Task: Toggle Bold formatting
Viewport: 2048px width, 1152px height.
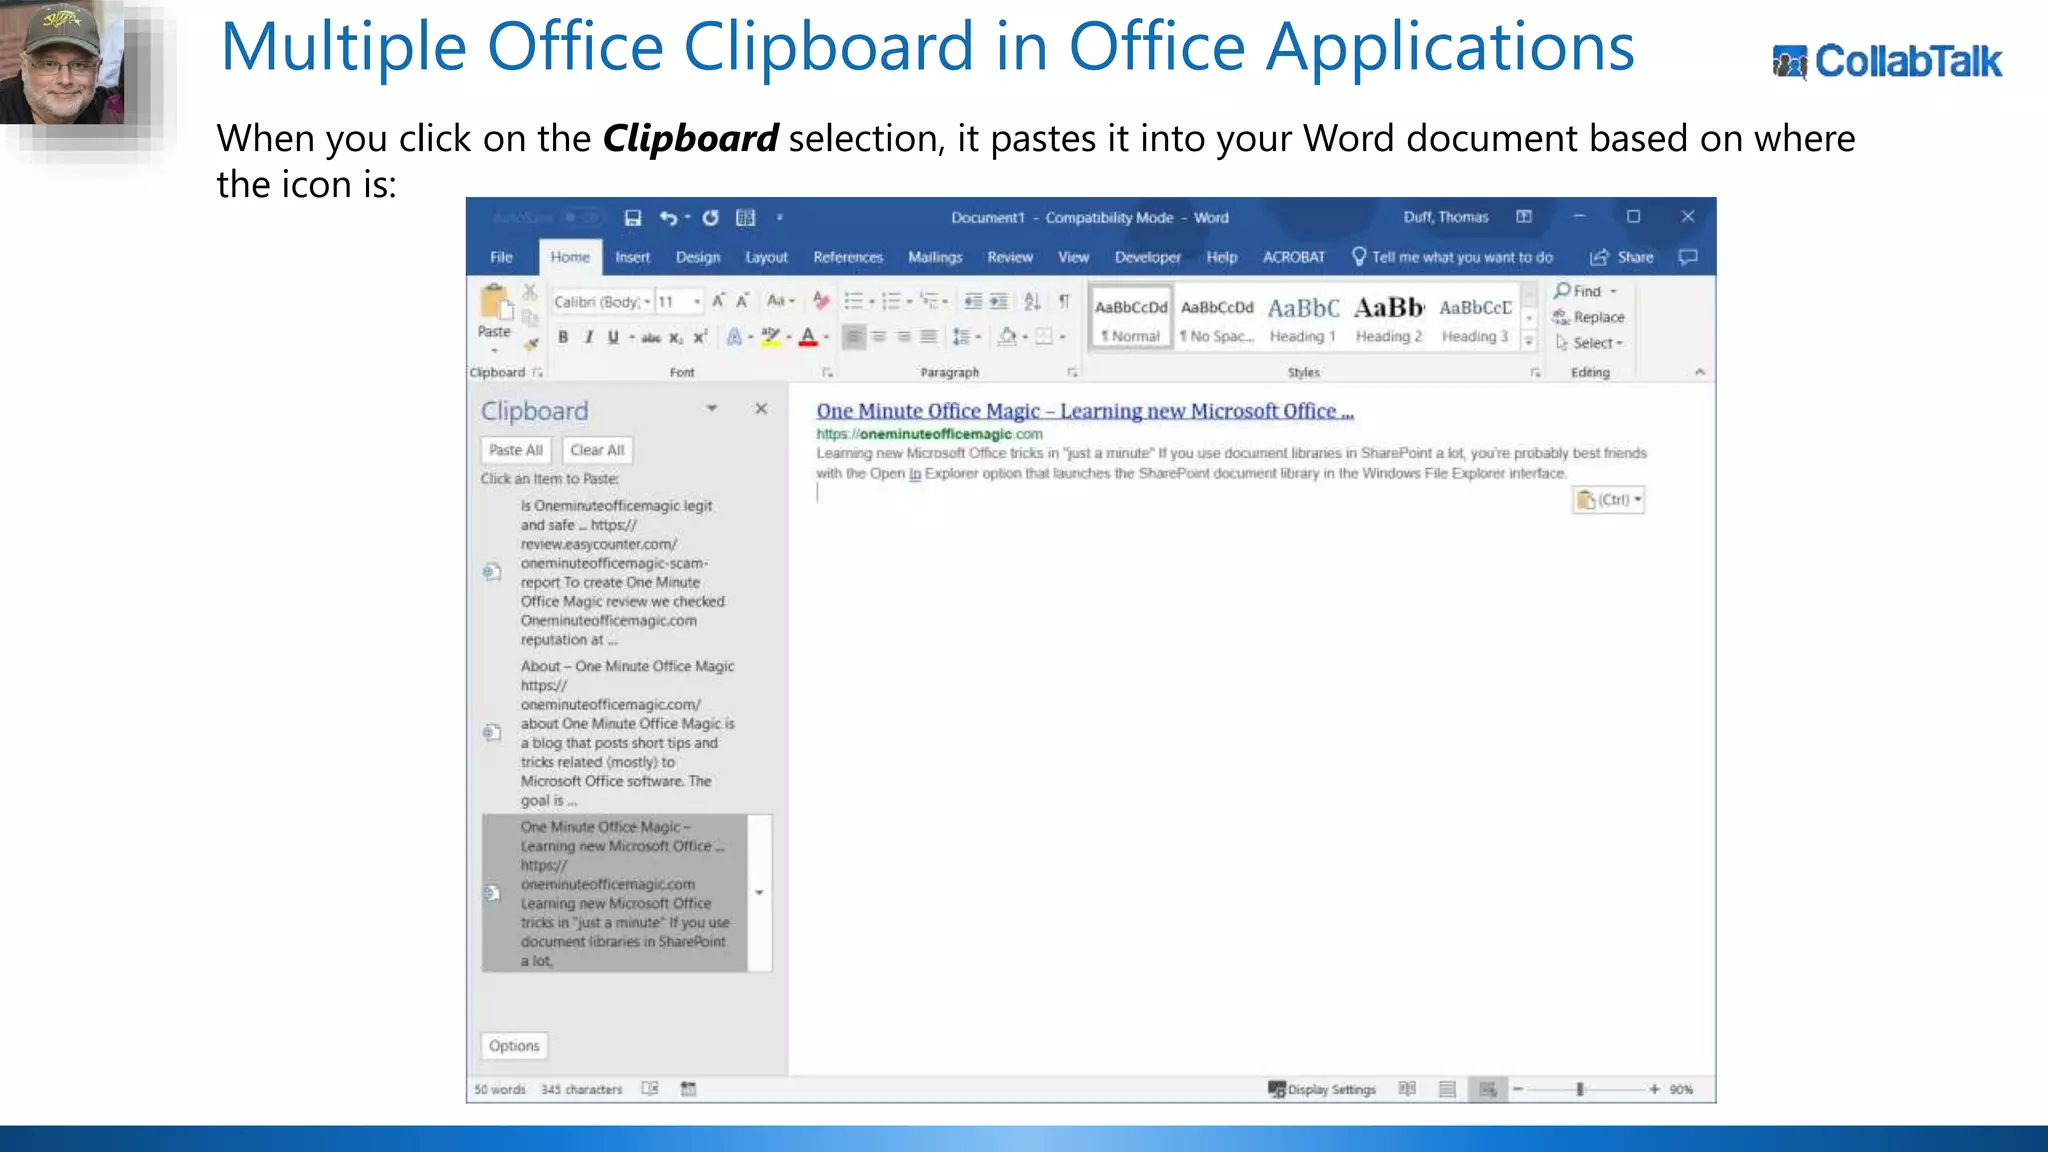Action: [563, 338]
